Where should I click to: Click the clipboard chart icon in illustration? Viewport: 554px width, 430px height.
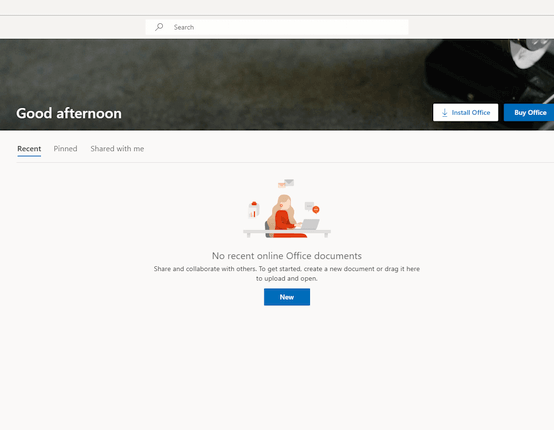point(254,210)
